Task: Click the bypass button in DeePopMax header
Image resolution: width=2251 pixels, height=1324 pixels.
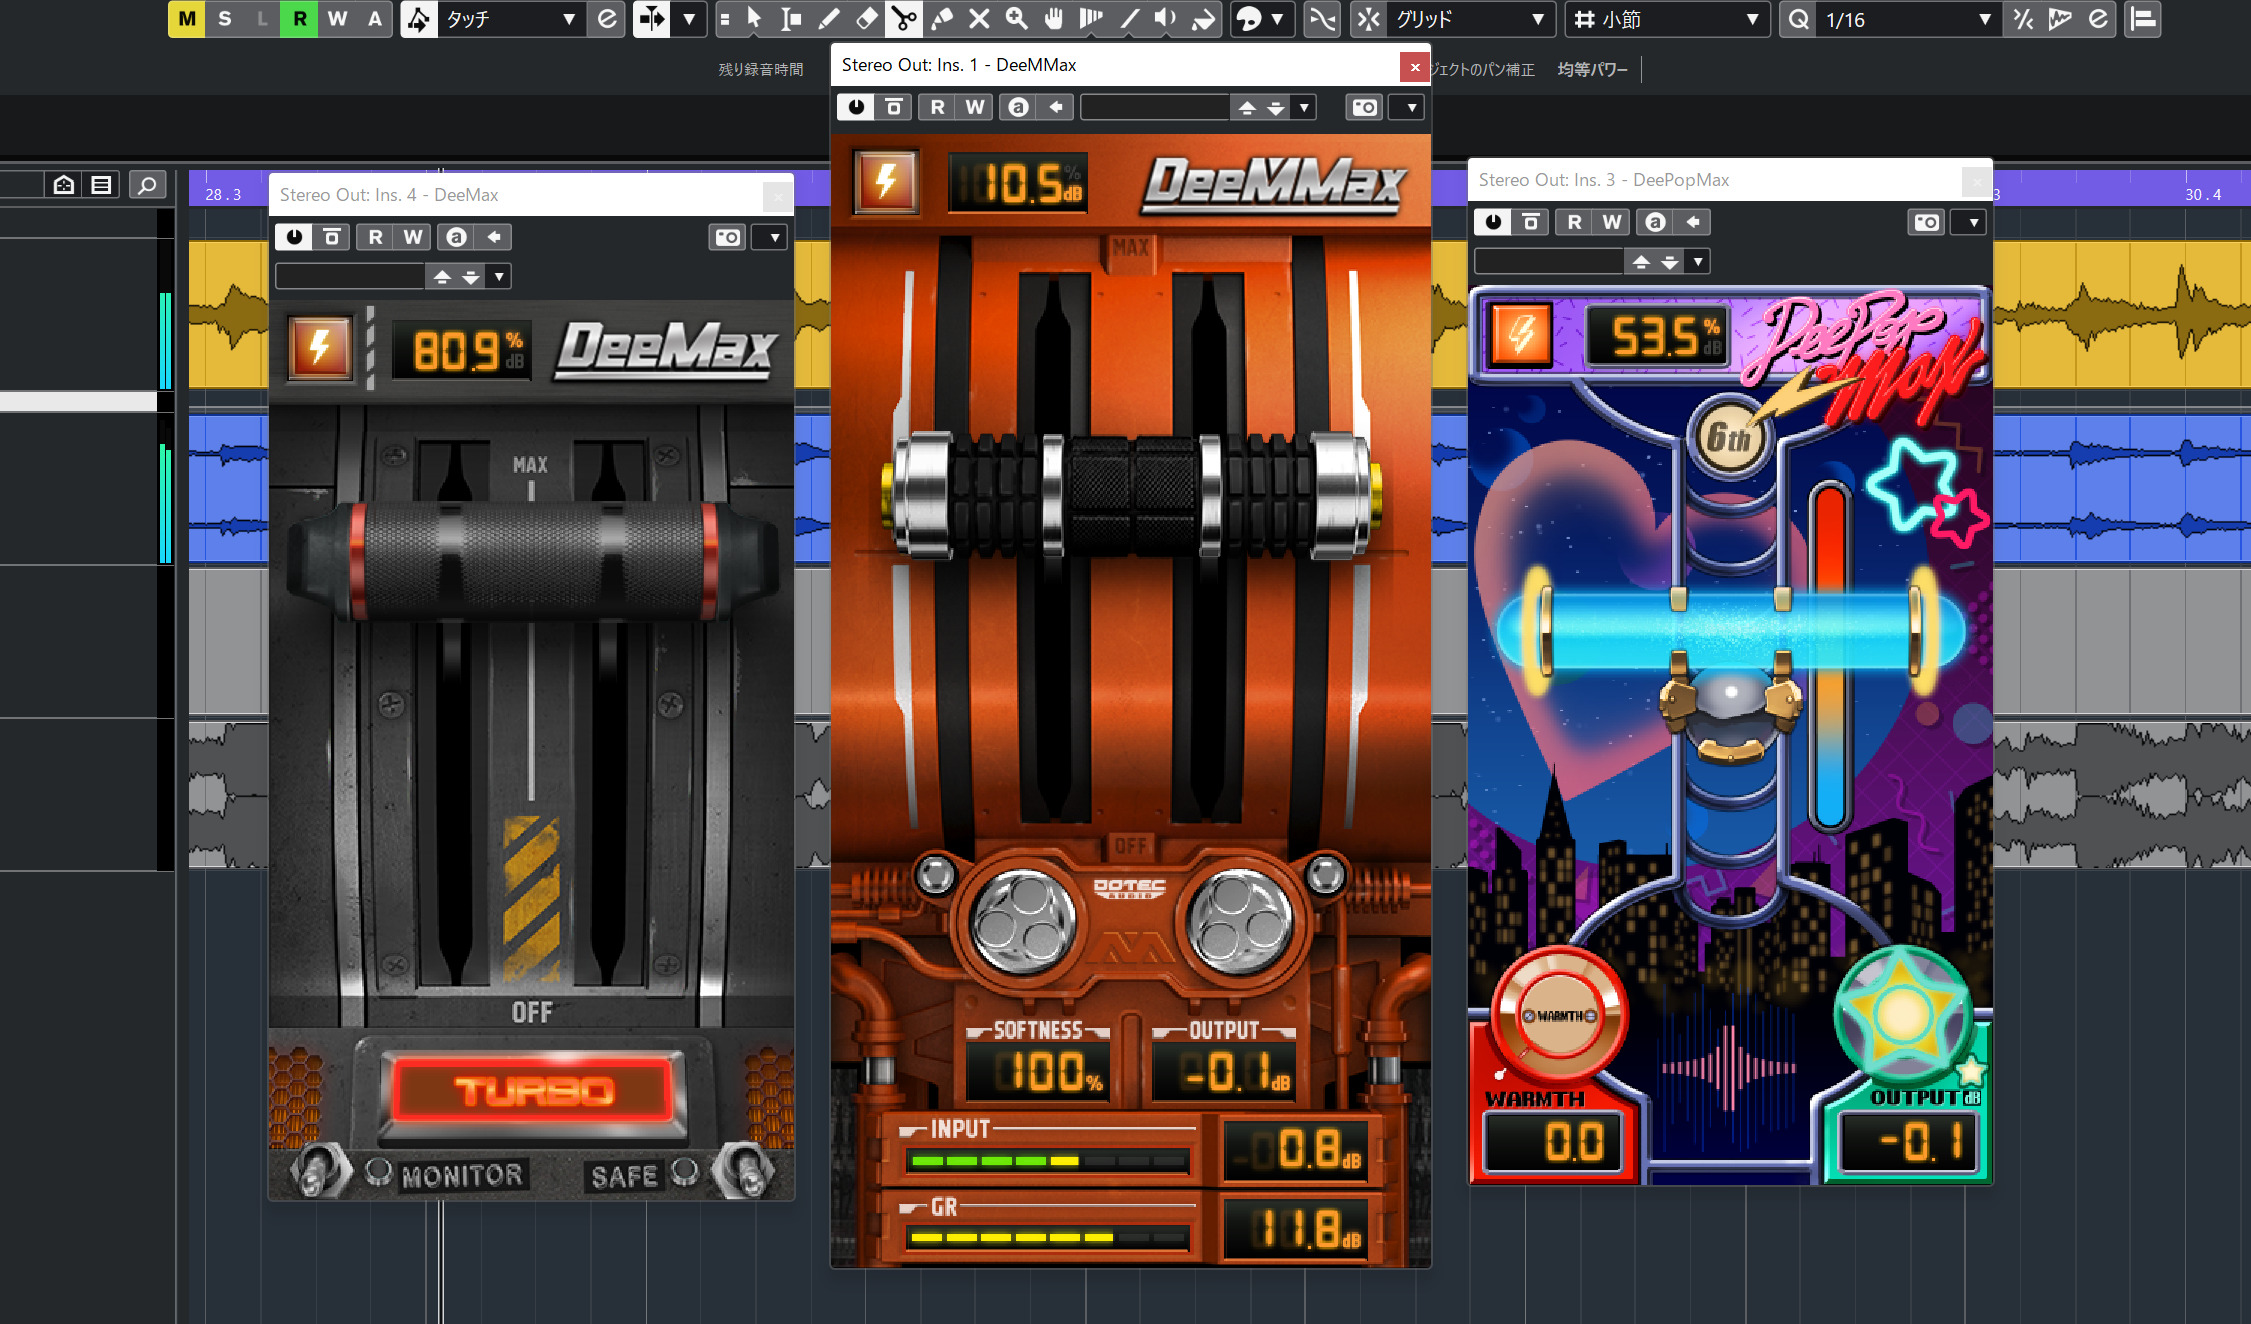Action: (1531, 222)
